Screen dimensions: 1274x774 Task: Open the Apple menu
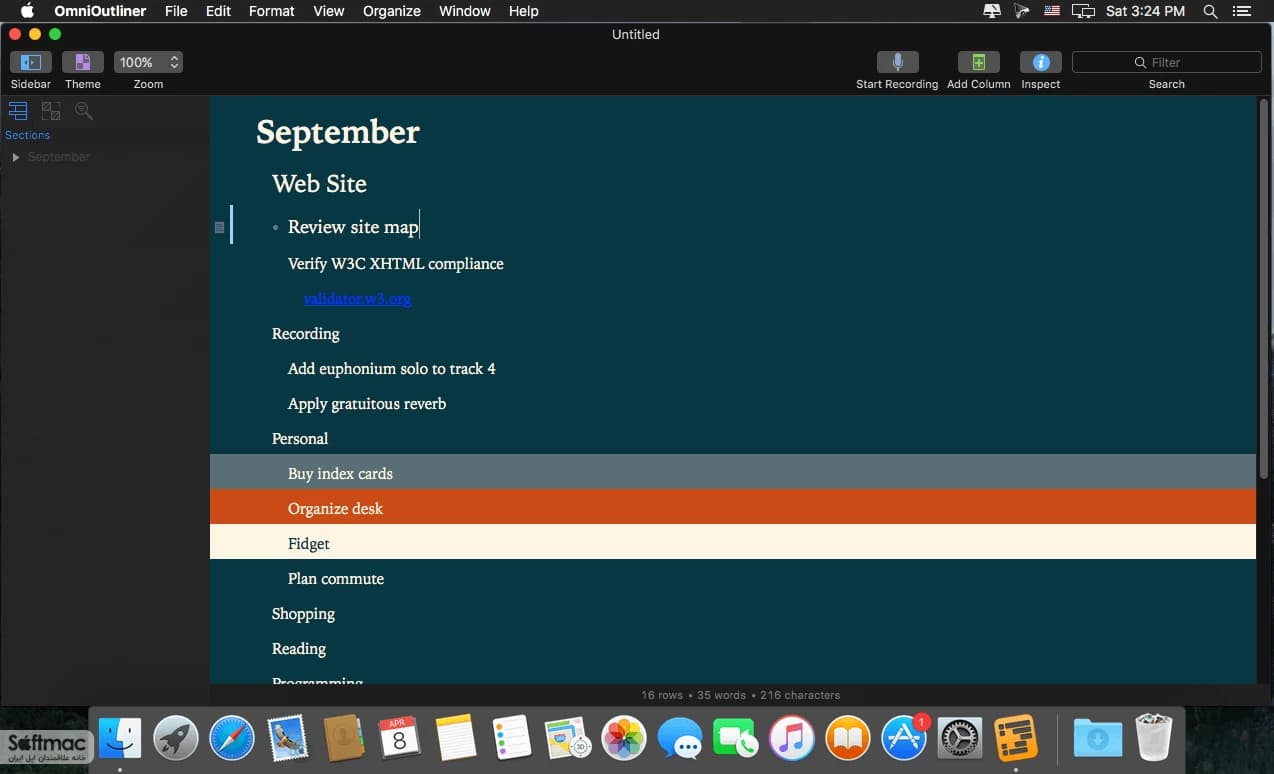click(x=27, y=11)
